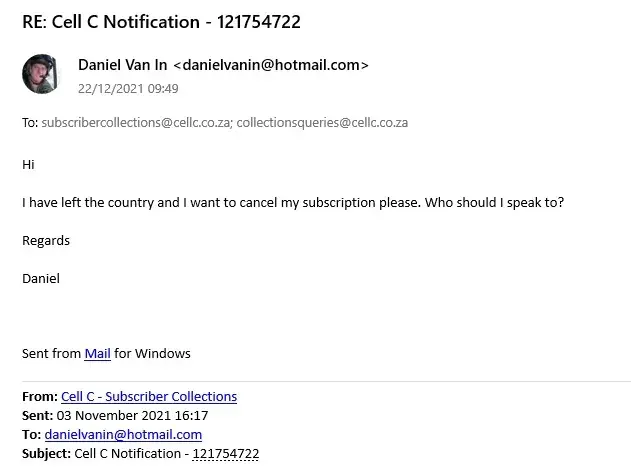Click the bold Subject: label

[46, 454]
